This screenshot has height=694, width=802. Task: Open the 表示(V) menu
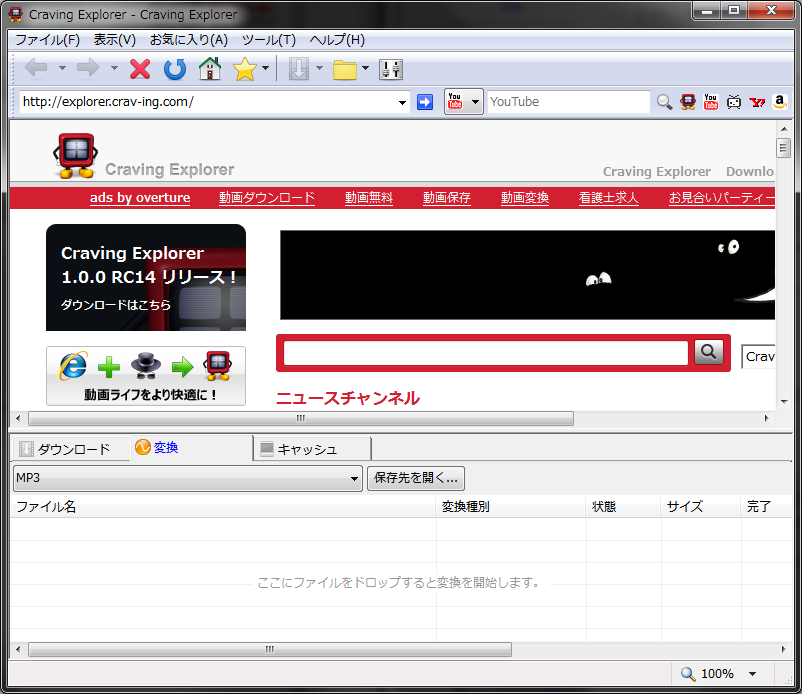[x=115, y=40]
